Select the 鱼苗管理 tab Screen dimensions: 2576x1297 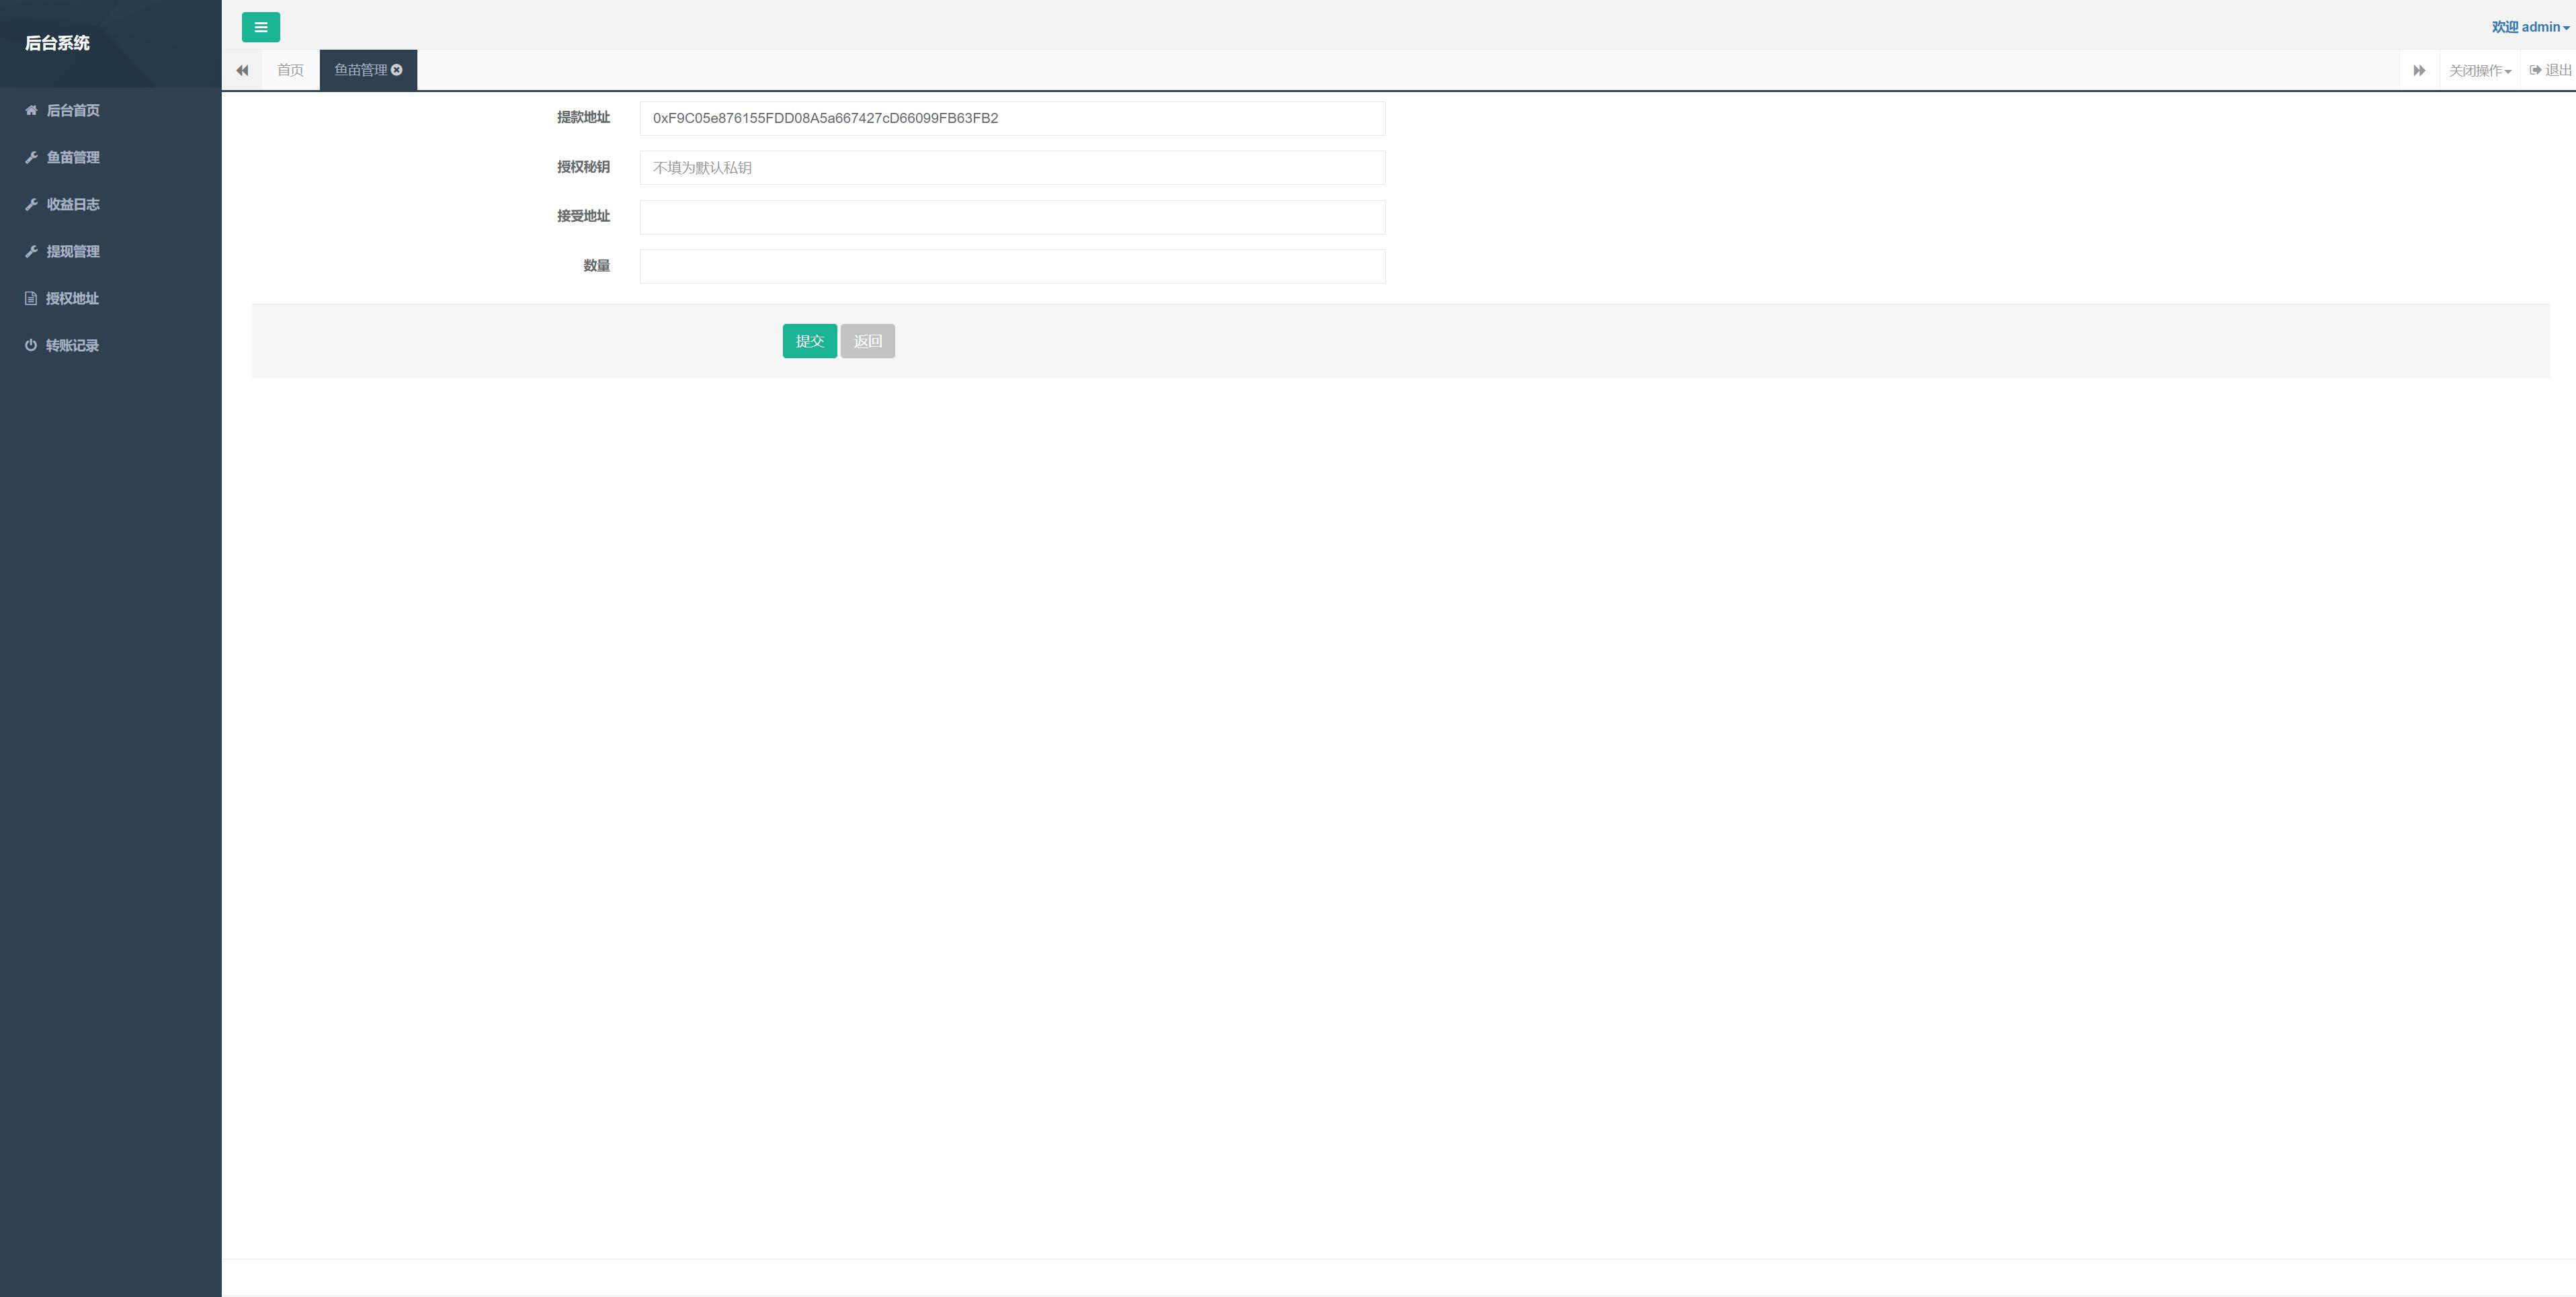pos(360,70)
